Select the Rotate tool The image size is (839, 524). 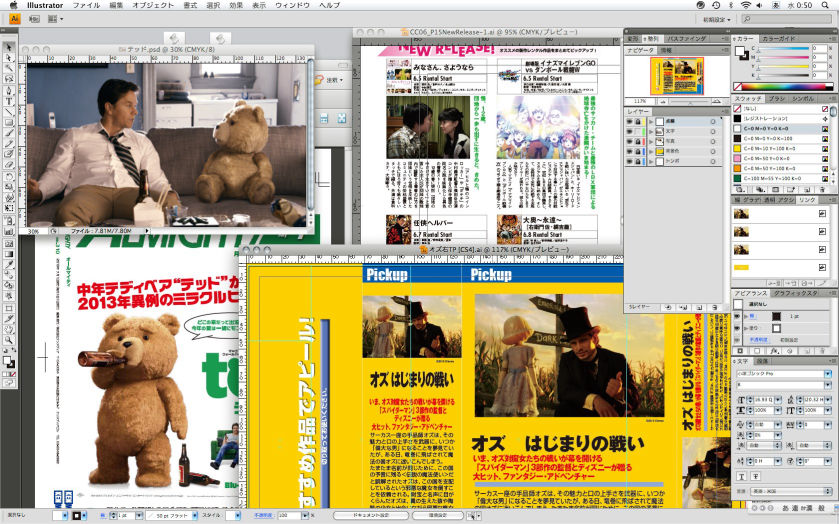9,177
